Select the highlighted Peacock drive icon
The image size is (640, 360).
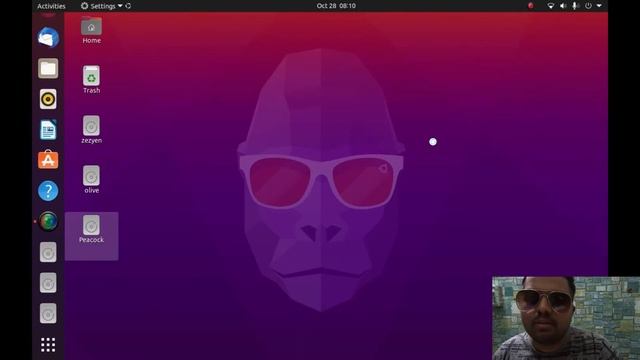(x=91, y=229)
